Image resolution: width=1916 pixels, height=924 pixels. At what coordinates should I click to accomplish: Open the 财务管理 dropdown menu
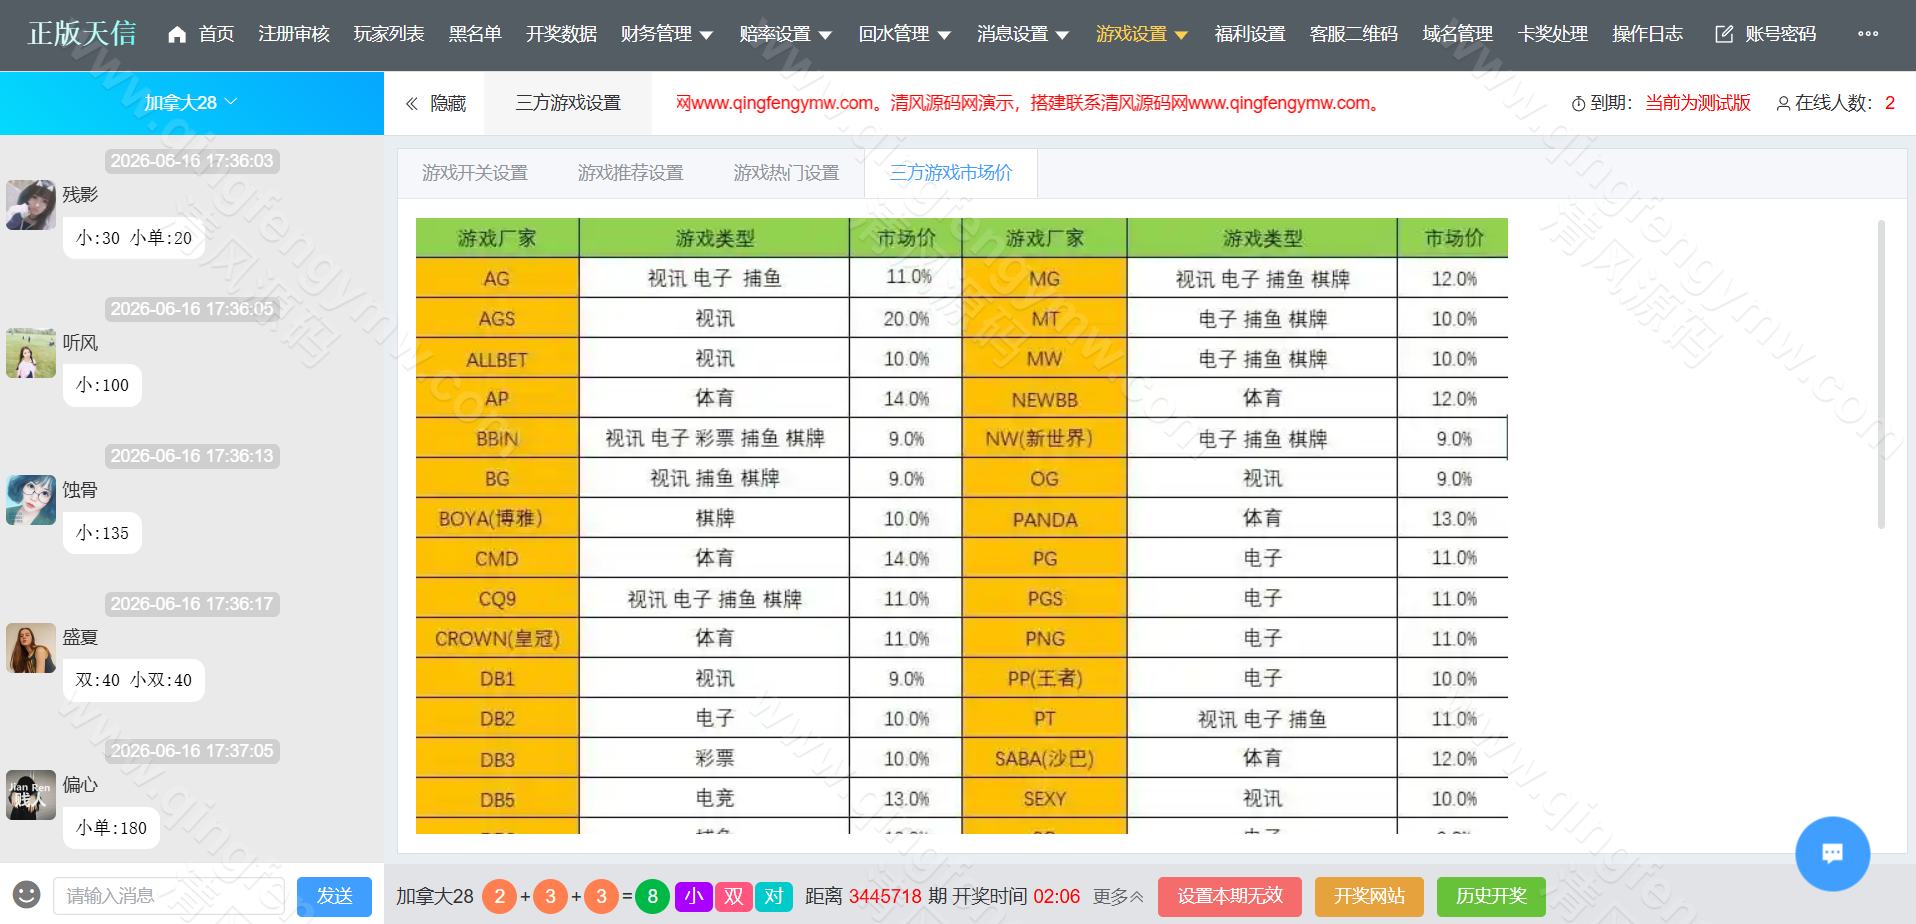coord(666,34)
